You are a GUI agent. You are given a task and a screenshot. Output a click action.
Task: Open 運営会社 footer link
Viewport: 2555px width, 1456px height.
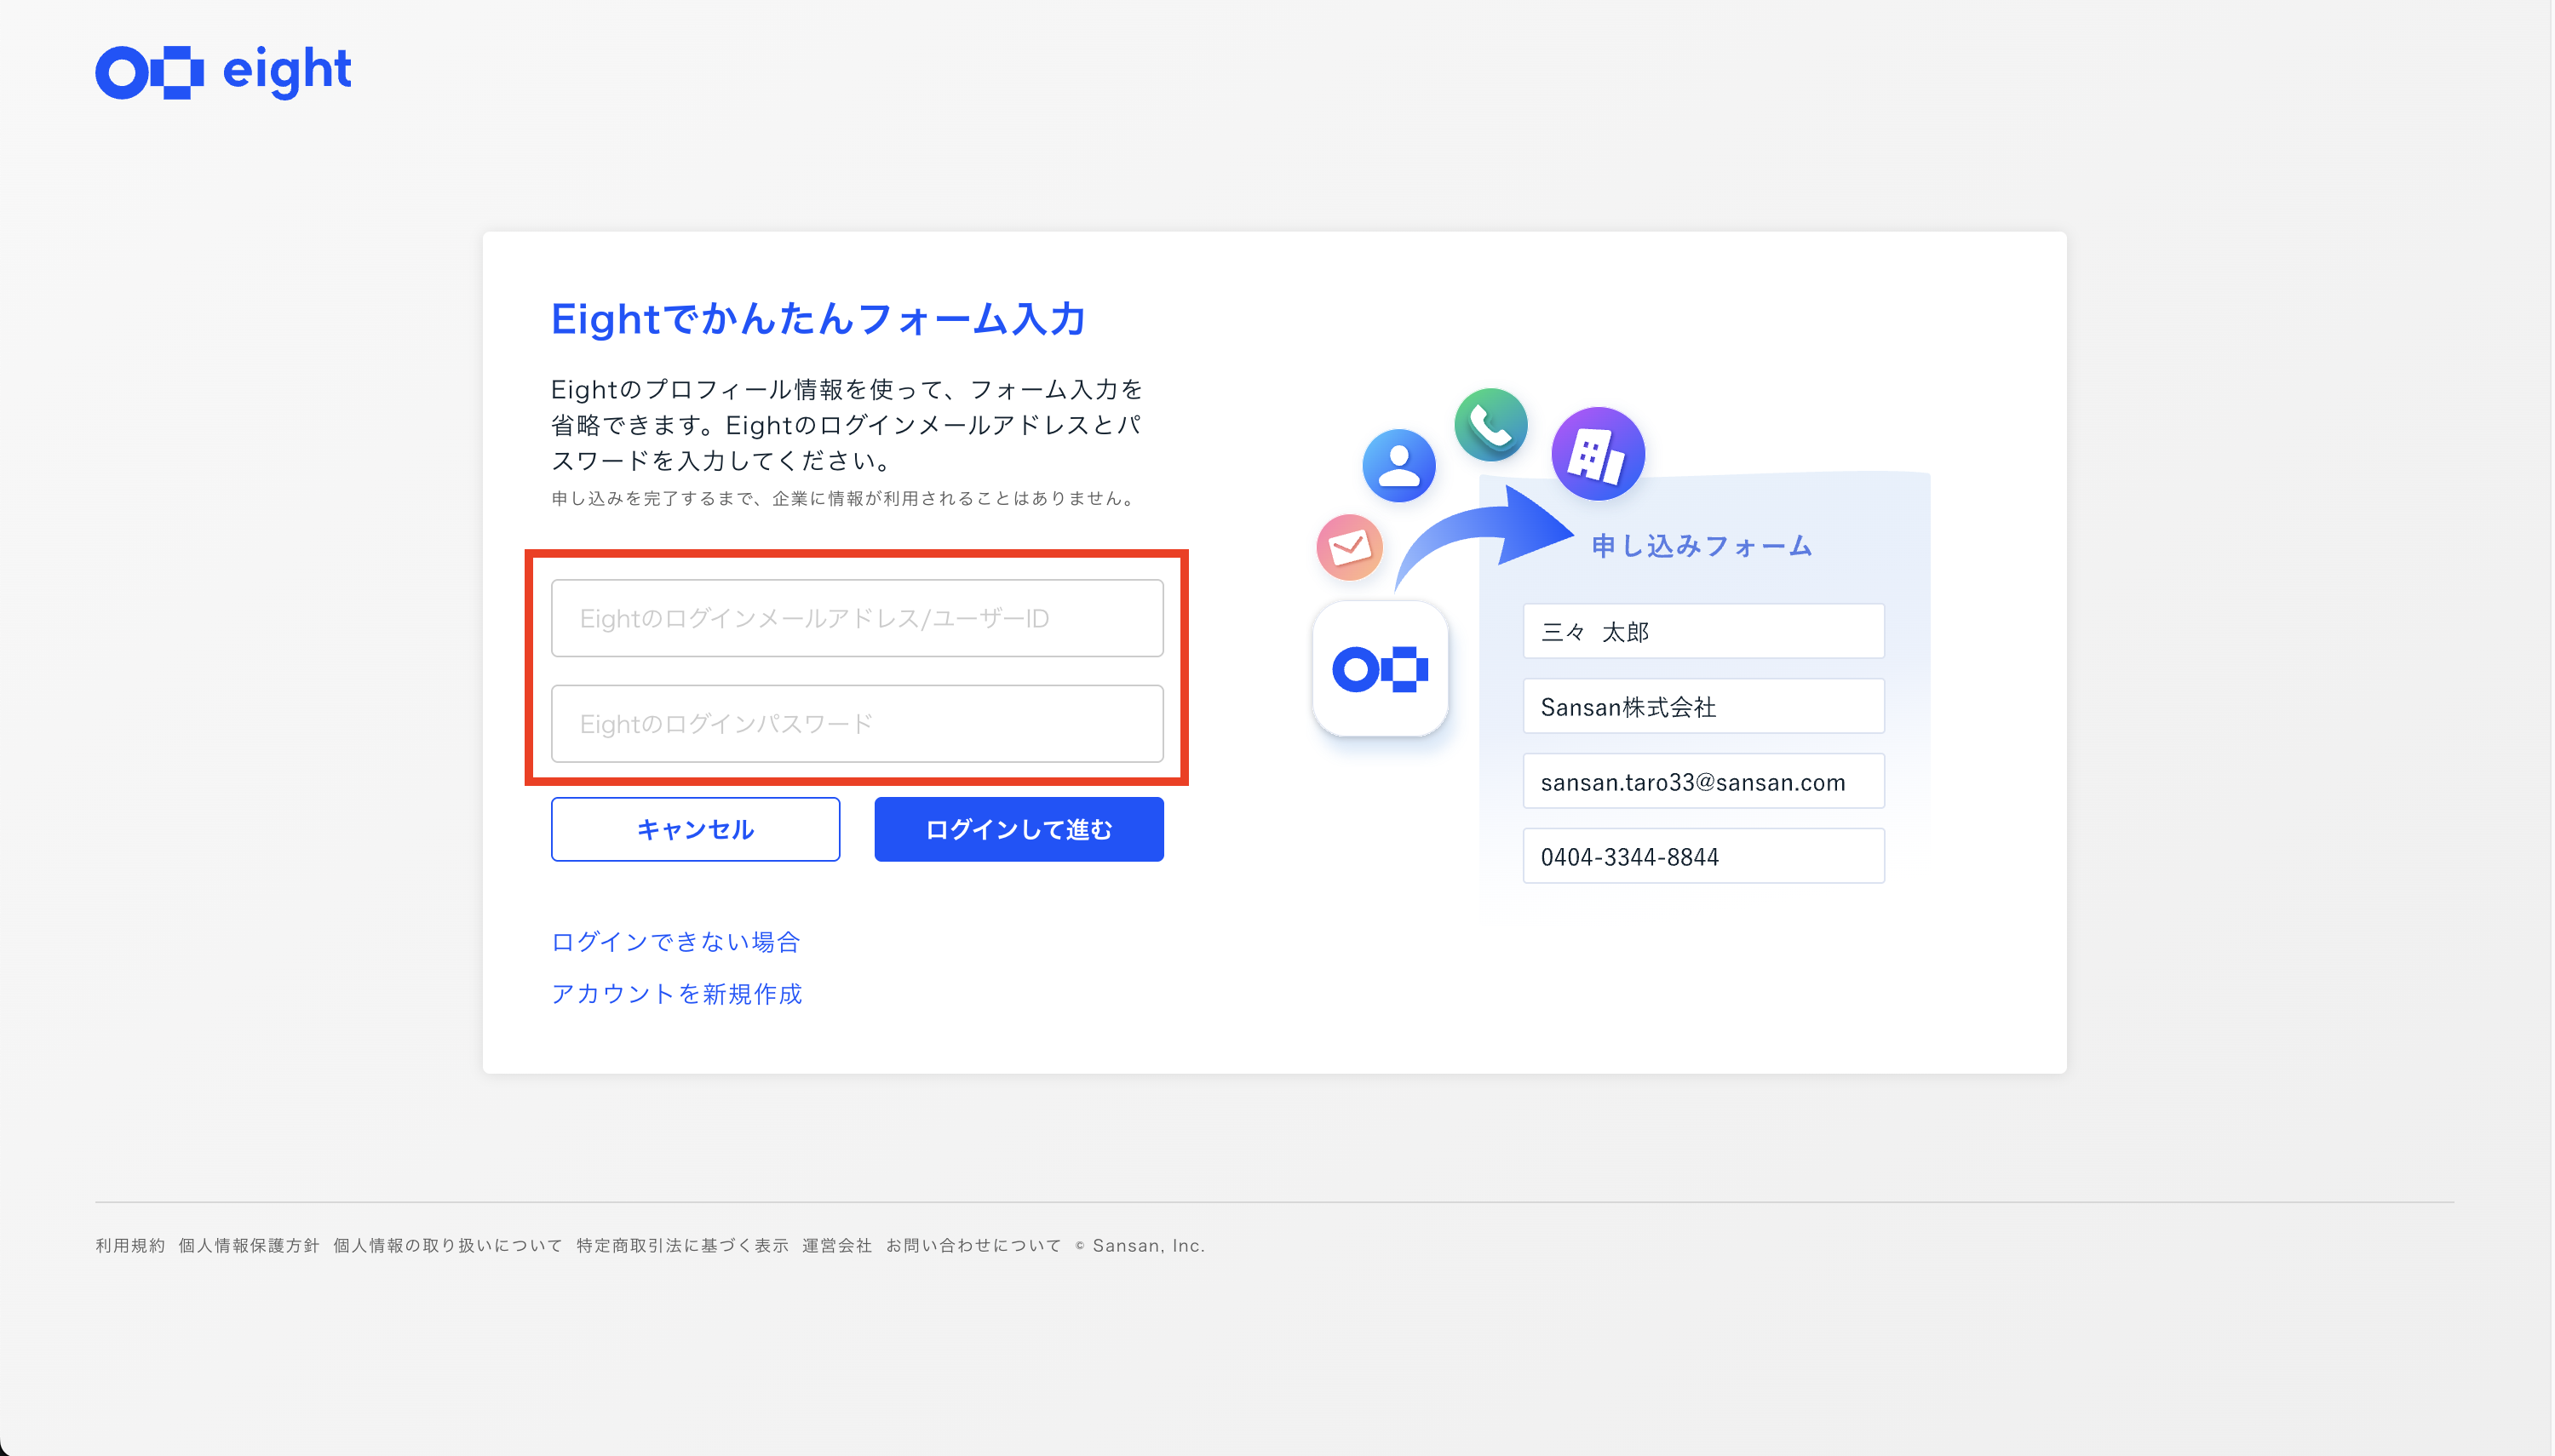click(x=837, y=1246)
